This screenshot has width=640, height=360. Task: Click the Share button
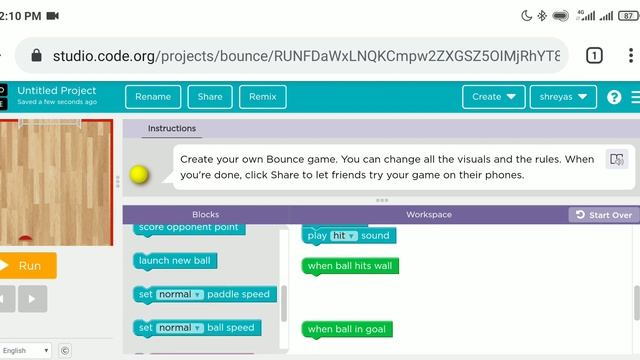[x=210, y=97]
